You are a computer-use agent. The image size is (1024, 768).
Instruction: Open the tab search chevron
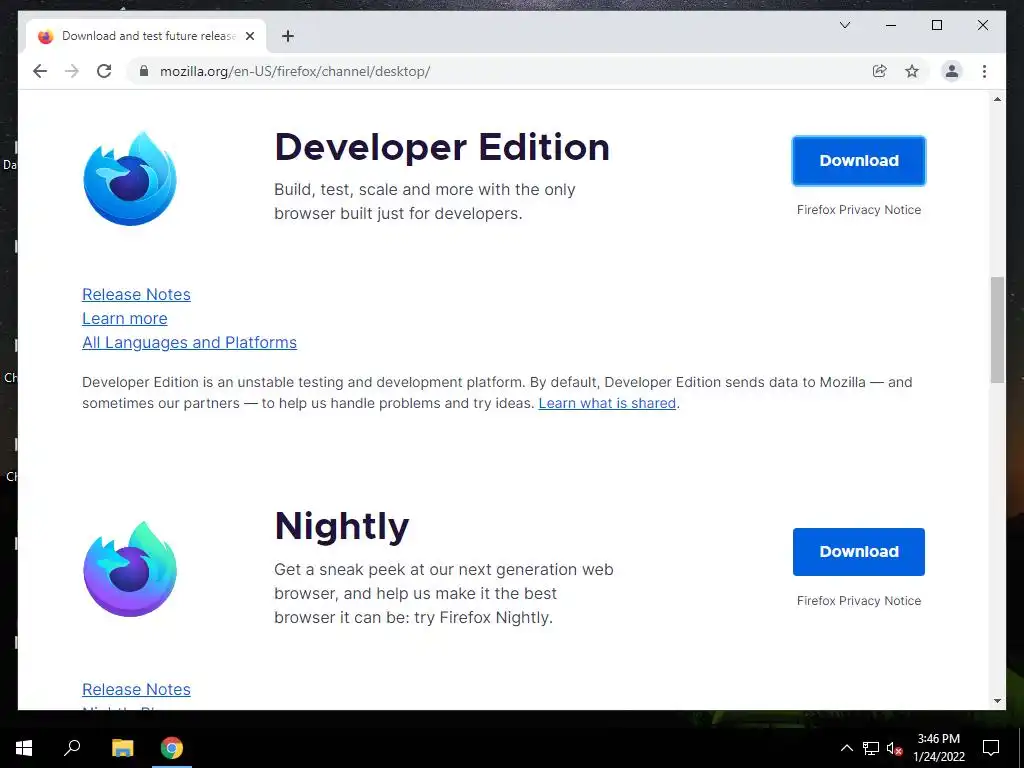click(844, 25)
